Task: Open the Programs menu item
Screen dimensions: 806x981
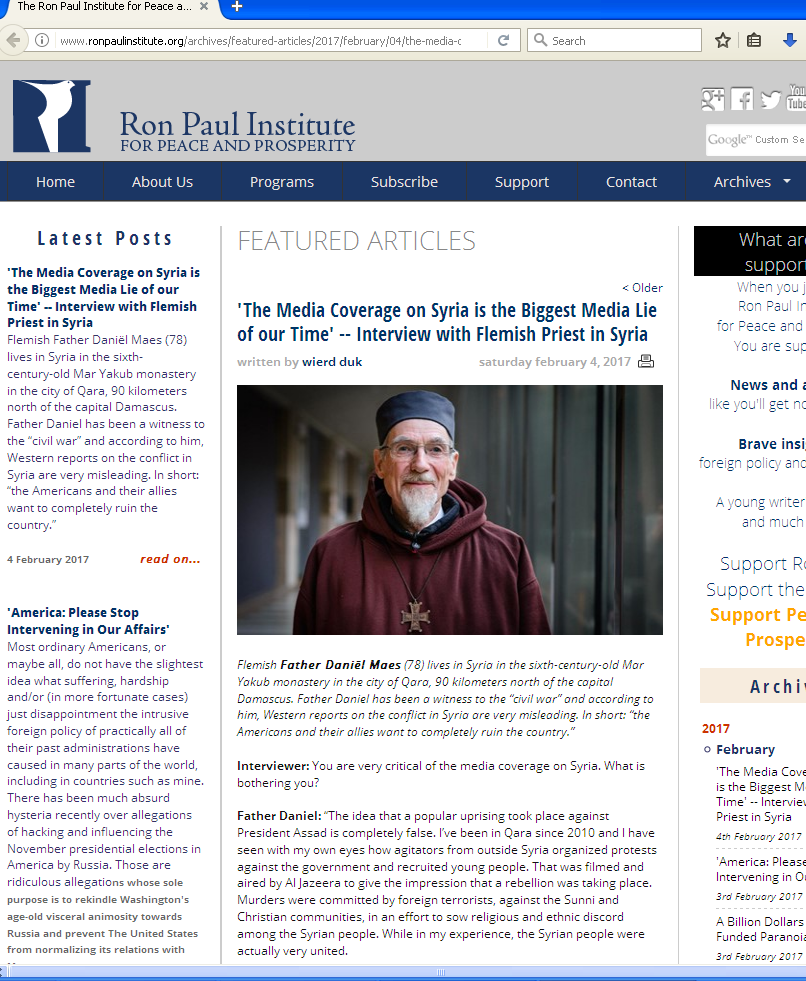Action: (282, 182)
